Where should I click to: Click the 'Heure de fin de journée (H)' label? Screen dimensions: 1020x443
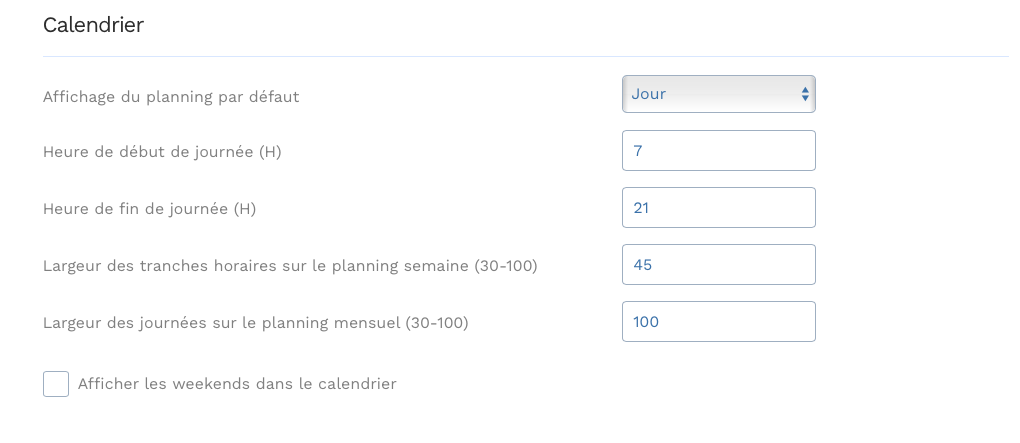(x=150, y=209)
